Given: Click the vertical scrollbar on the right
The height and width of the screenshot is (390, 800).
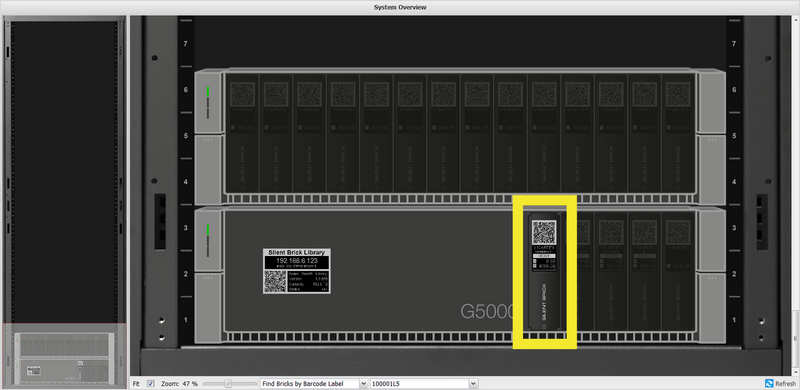Looking at the screenshot, I should pyautogui.click(x=796, y=196).
